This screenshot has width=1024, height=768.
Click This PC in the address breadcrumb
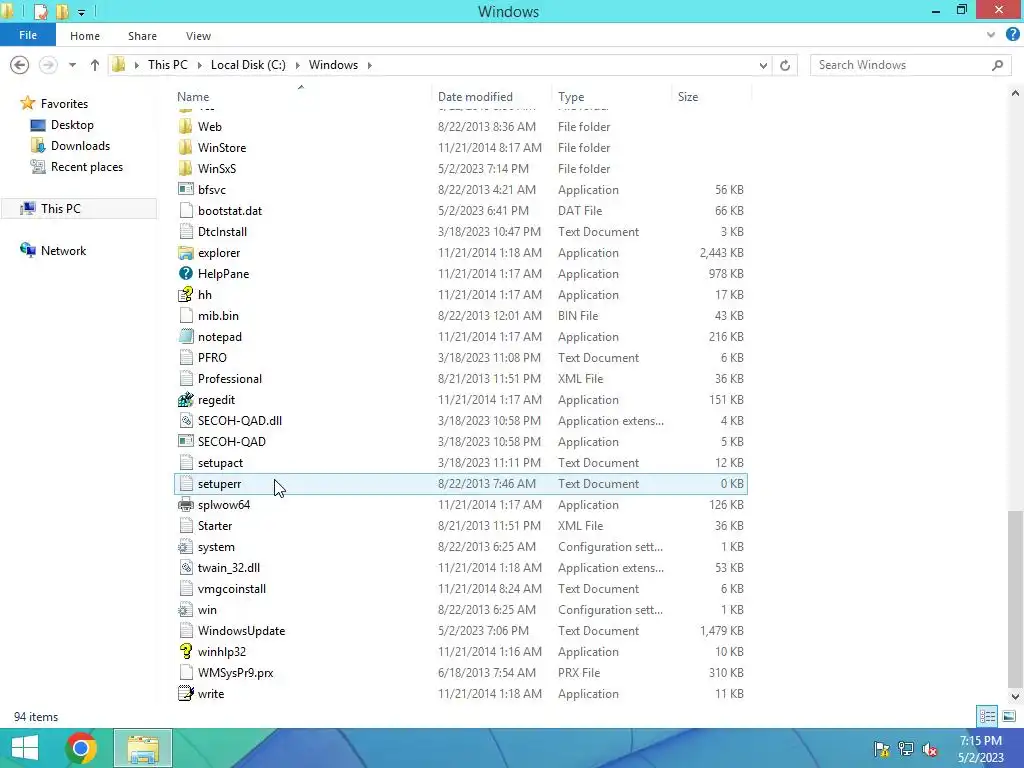coord(167,65)
